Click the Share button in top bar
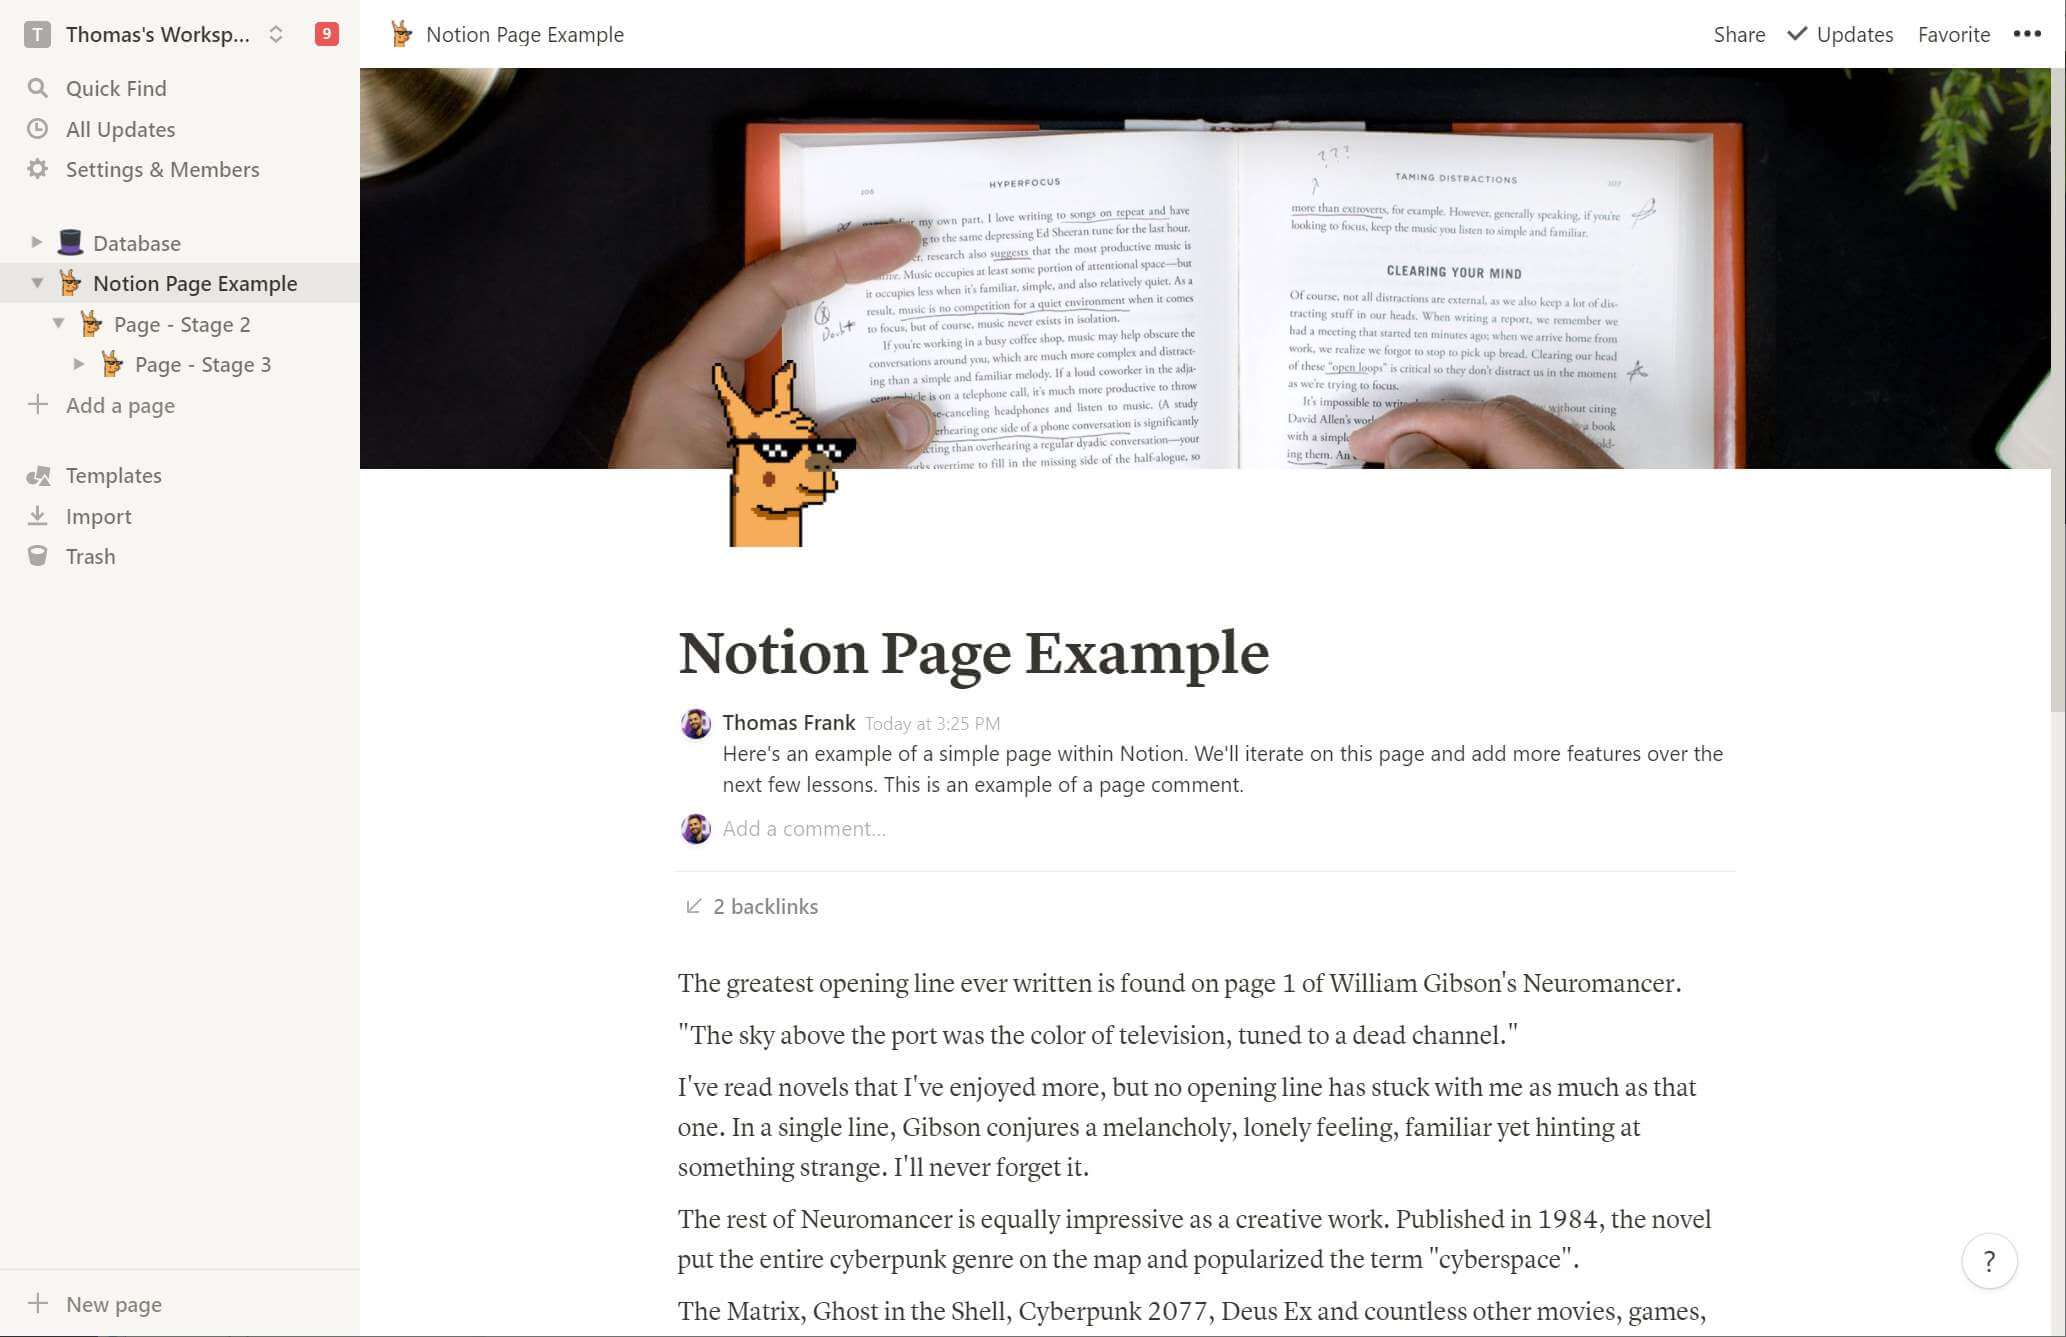Screen dimensions: 2066x1337 tap(1739, 33)
